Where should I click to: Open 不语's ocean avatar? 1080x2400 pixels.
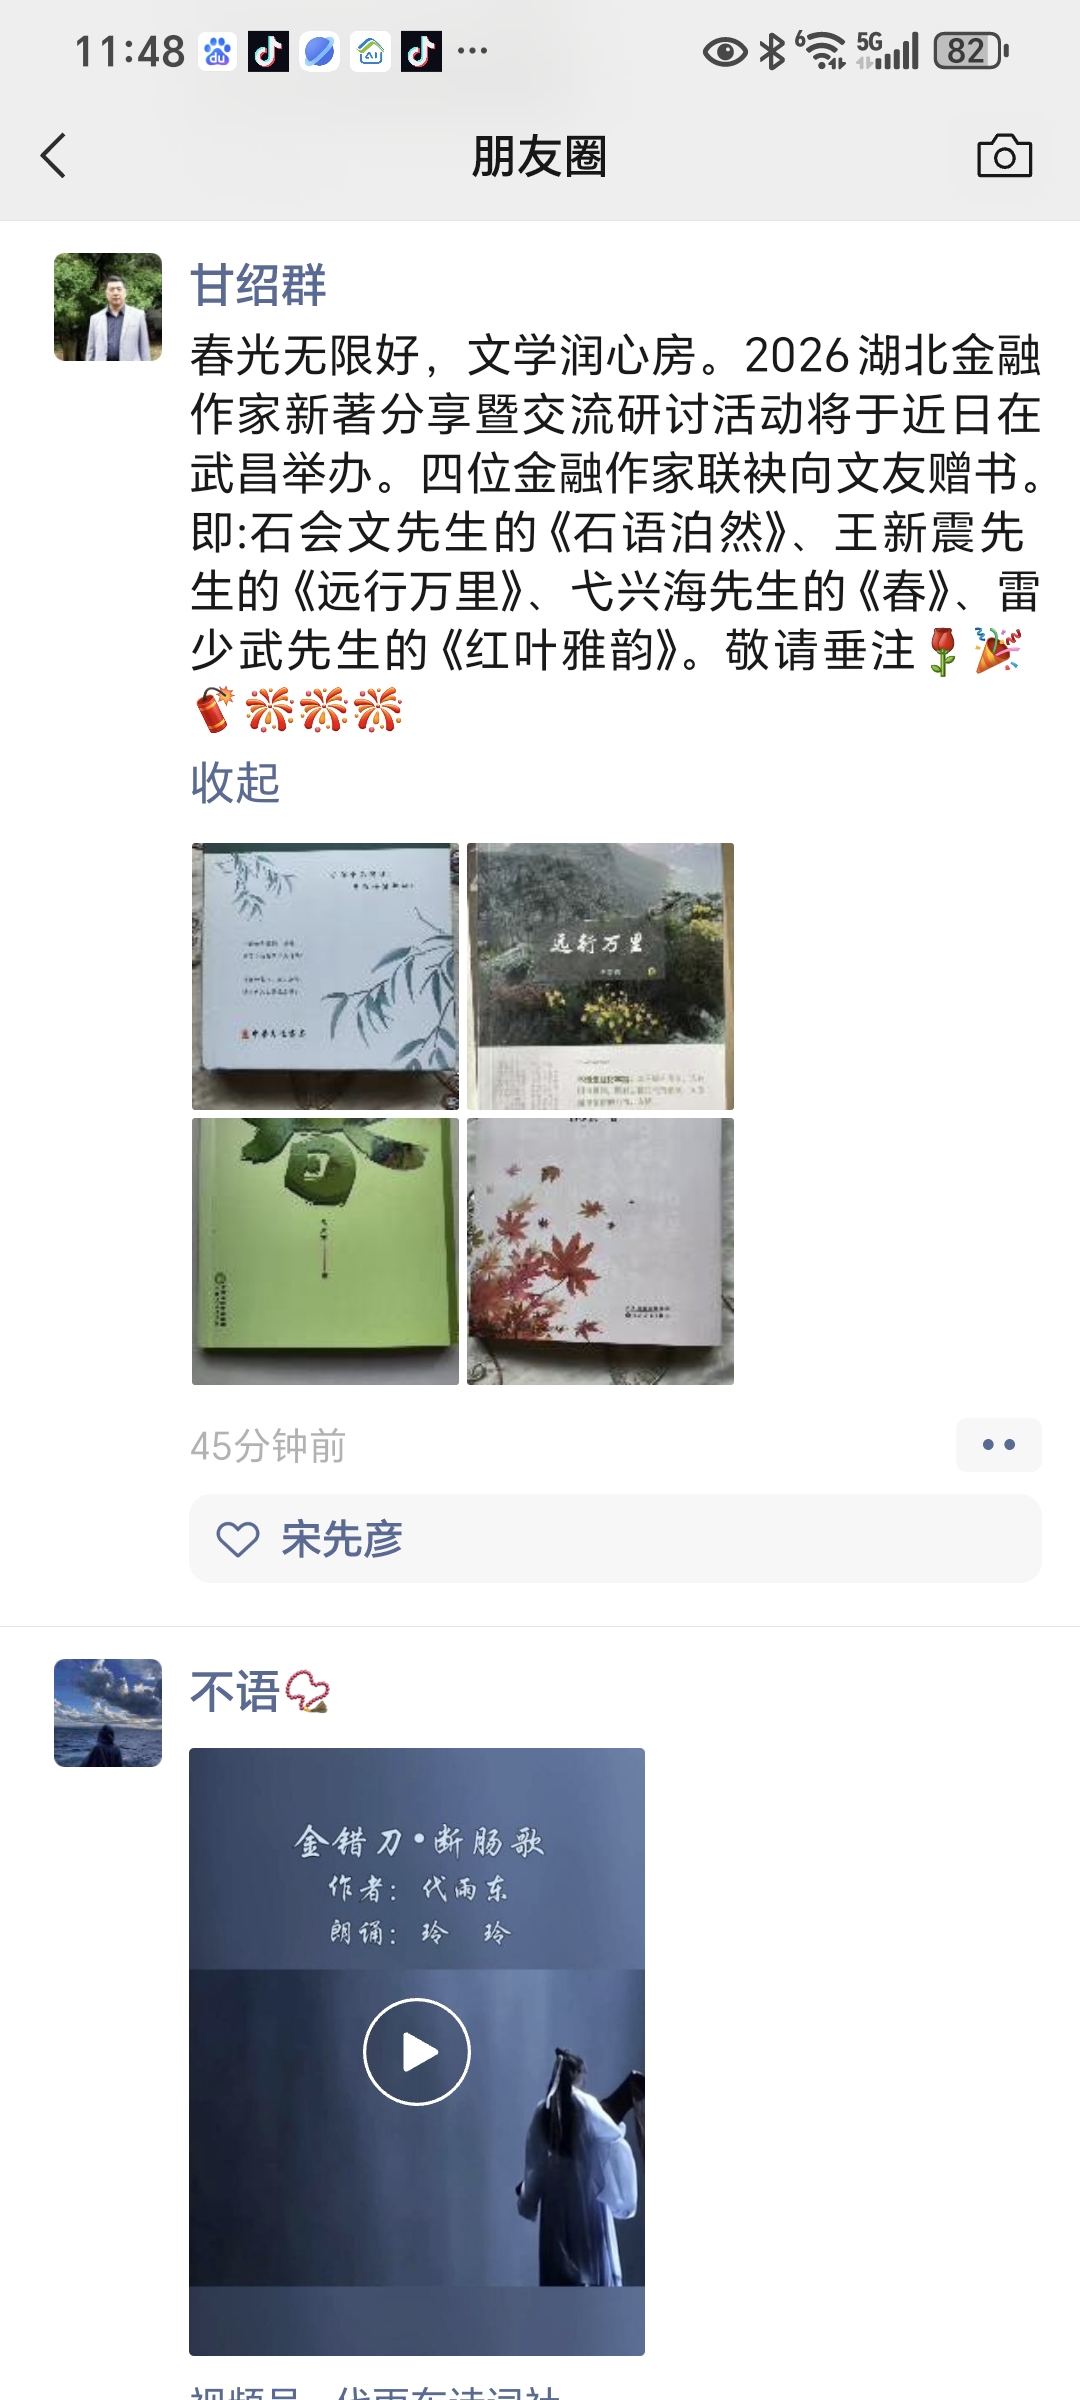point(108,1713)
